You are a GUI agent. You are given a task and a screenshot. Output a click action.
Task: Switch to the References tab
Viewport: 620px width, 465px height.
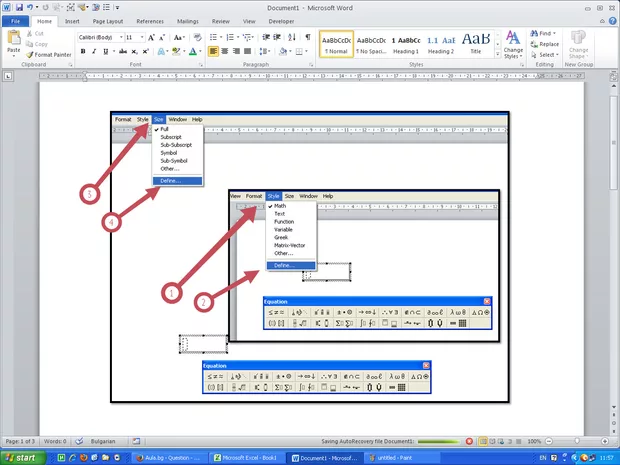[x=150, y=21]
